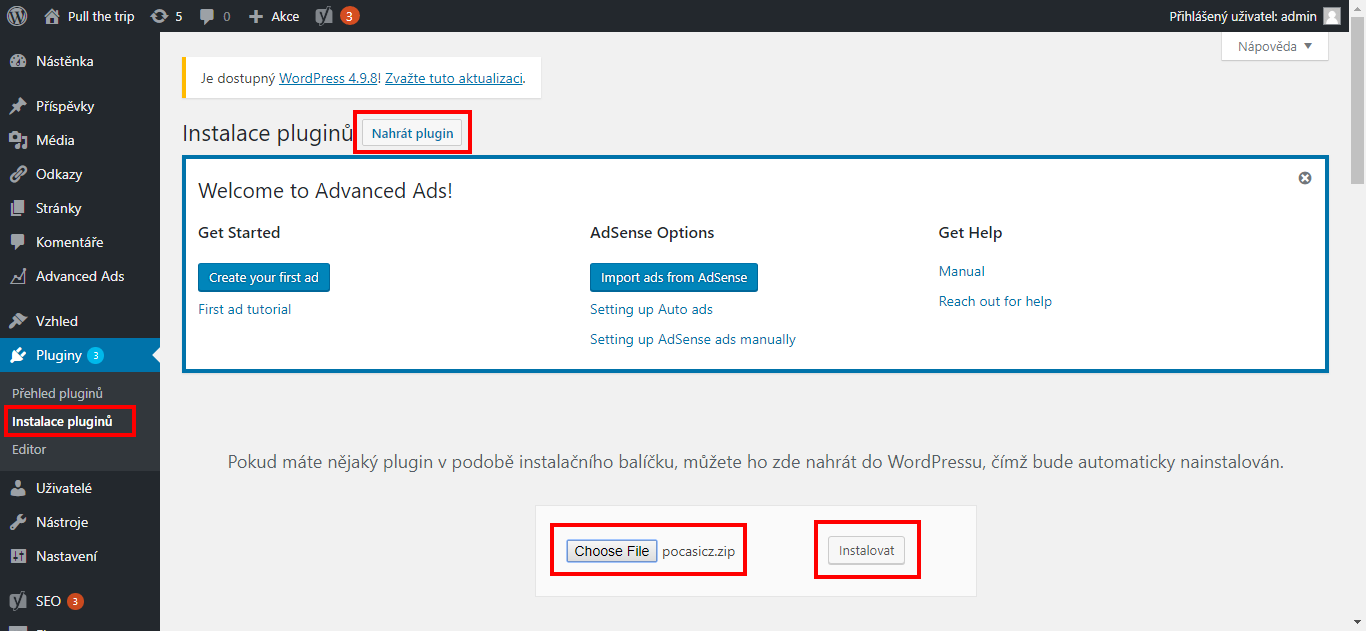The width and height of the screenshot is (1366, 631).
Task: Click the updates icon showing 5
Action: [x=159, y=16]
